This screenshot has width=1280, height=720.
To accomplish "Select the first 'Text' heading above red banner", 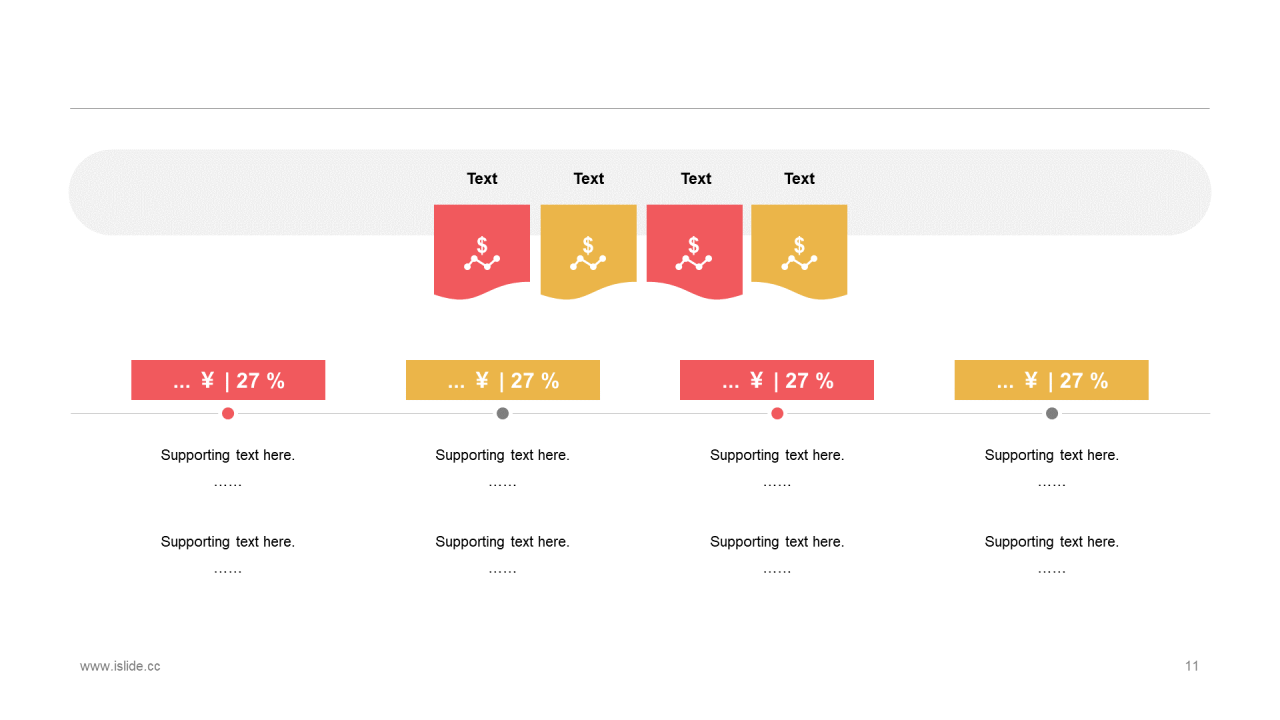I will coord(482,178).
